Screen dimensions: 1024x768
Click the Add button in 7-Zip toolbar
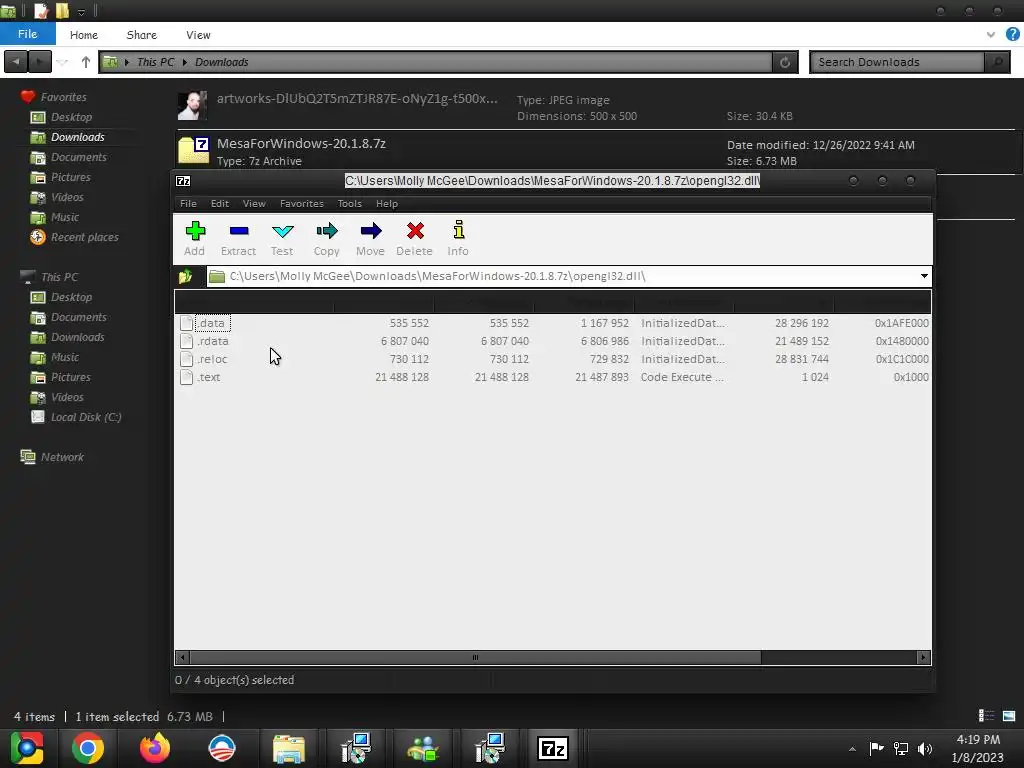pyautogui.click(x=195, y=239)
